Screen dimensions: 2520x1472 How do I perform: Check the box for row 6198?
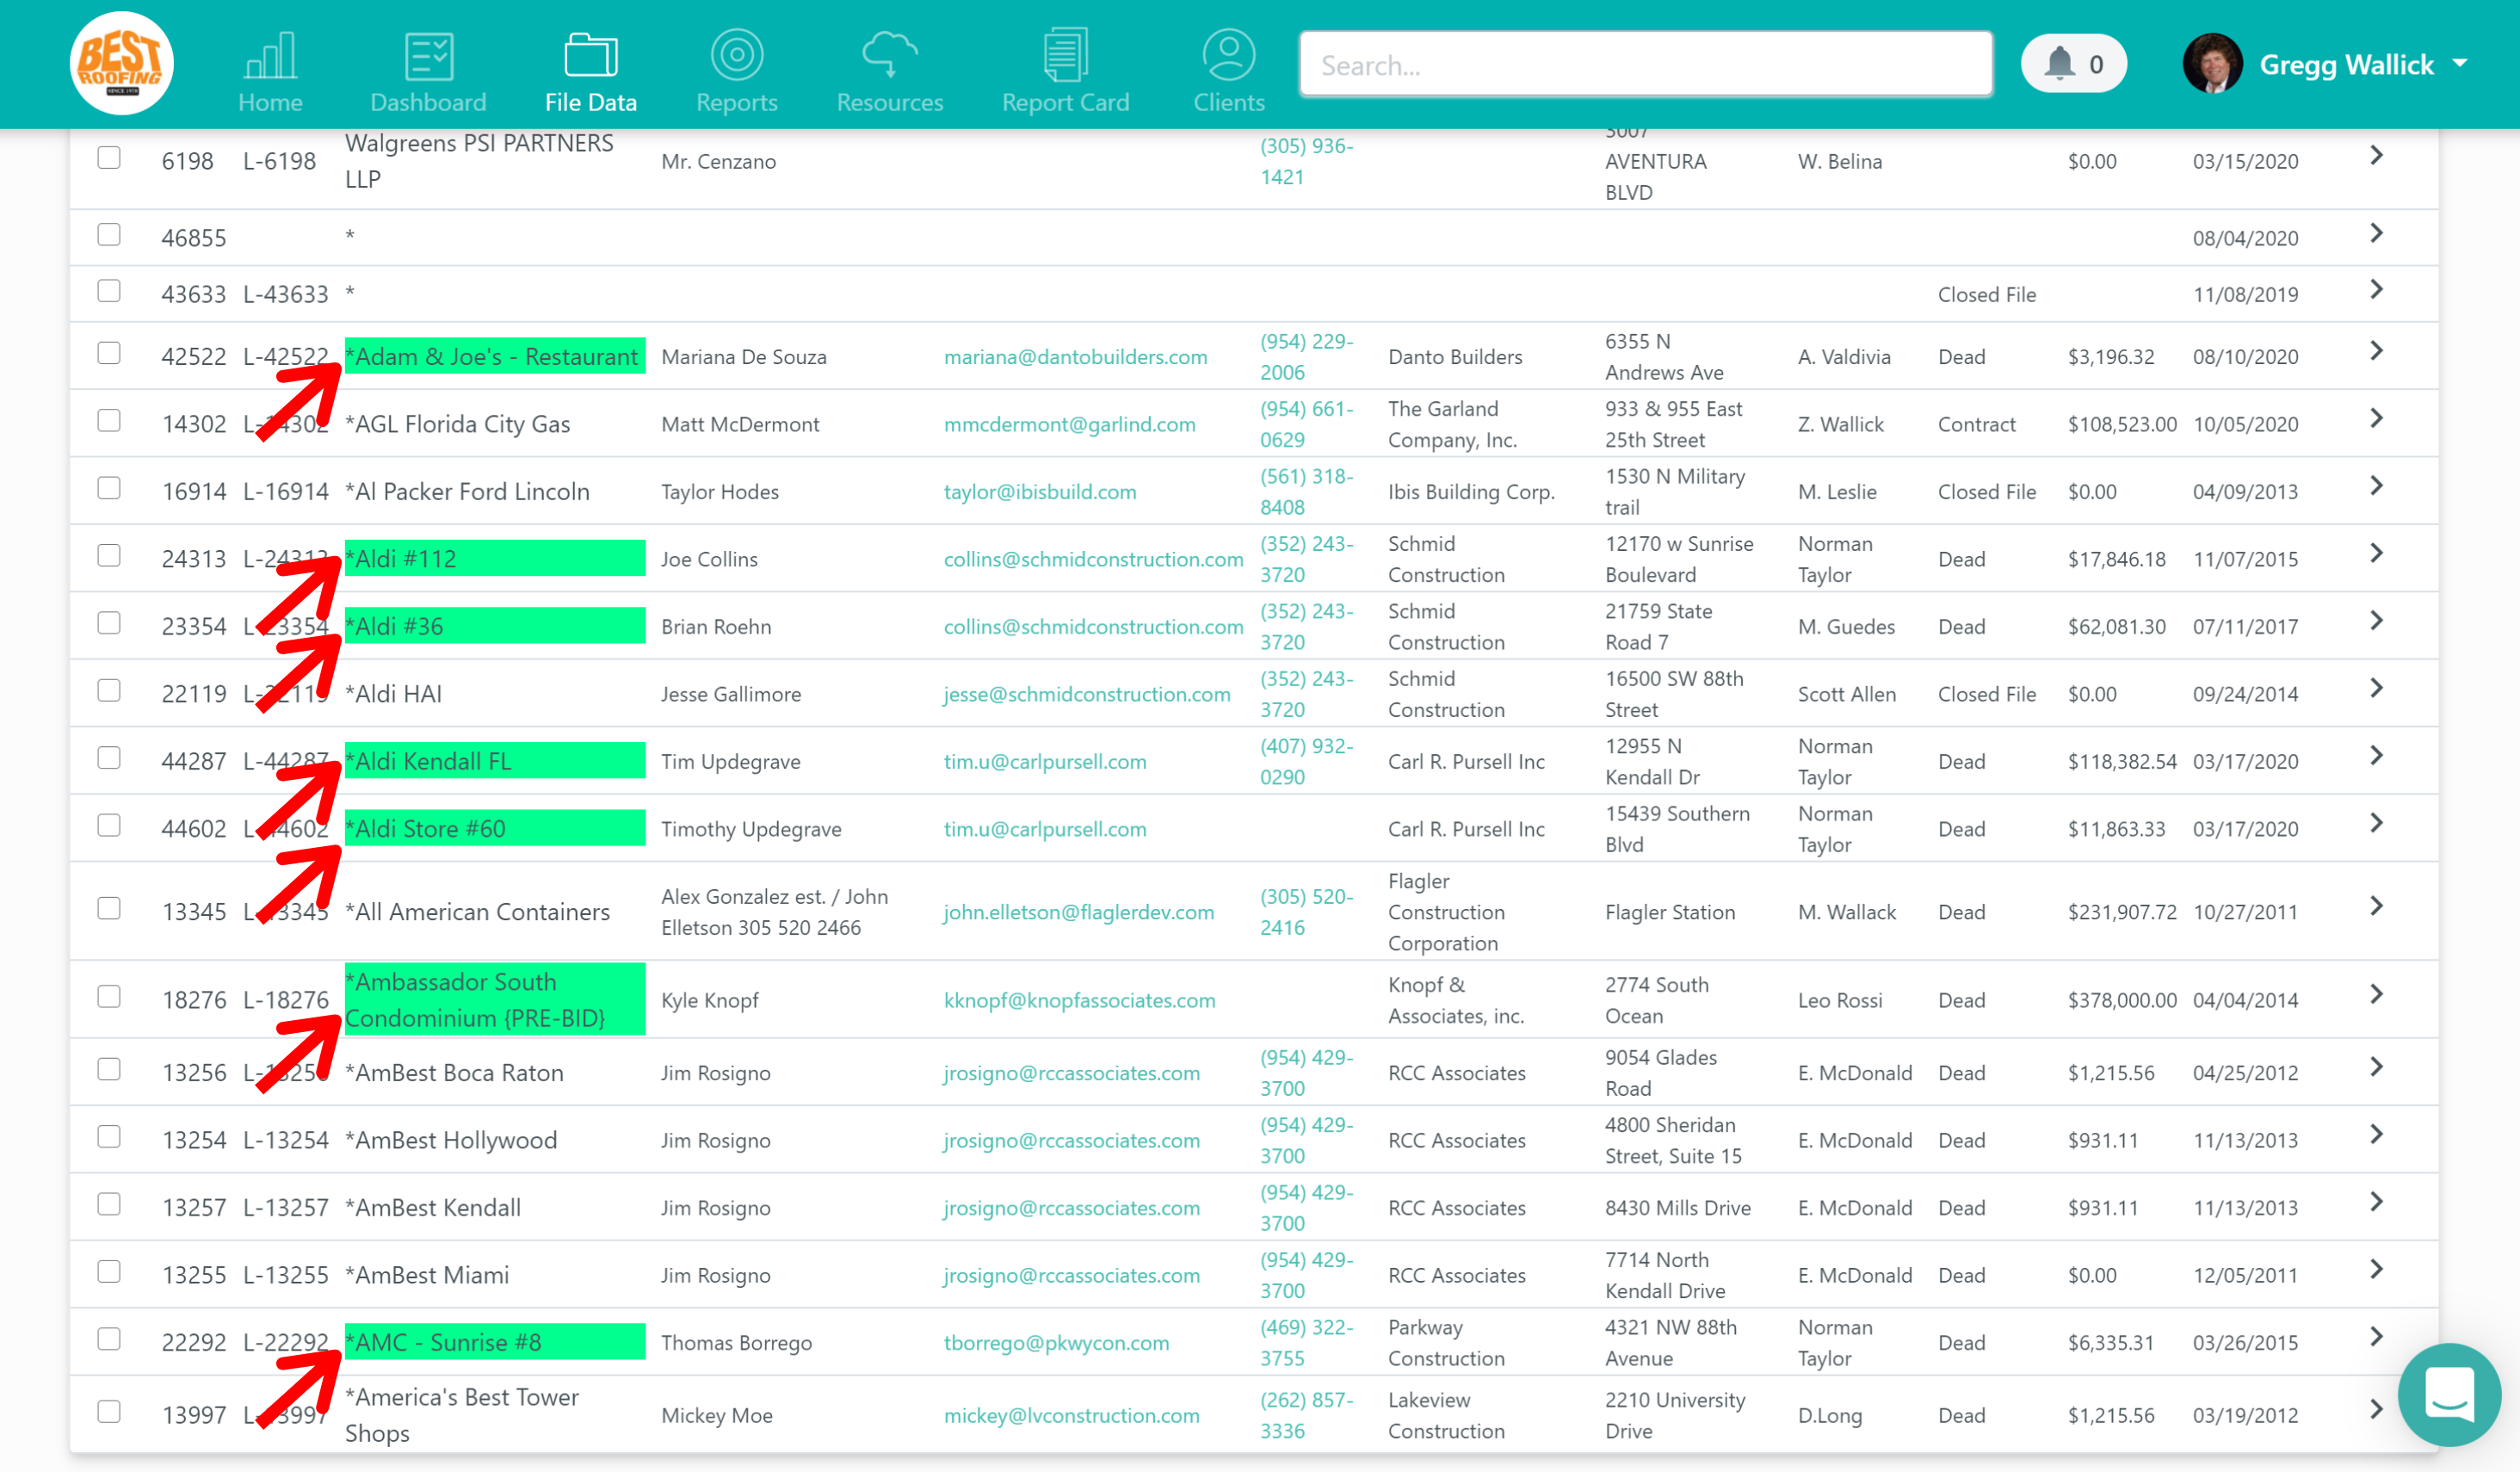[109, 158]
